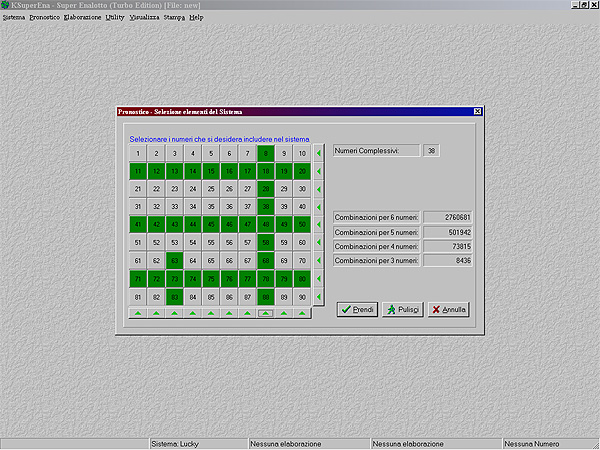Click the green arrow beside row 41-50
The image size is (600, 450).
(318, 225)
